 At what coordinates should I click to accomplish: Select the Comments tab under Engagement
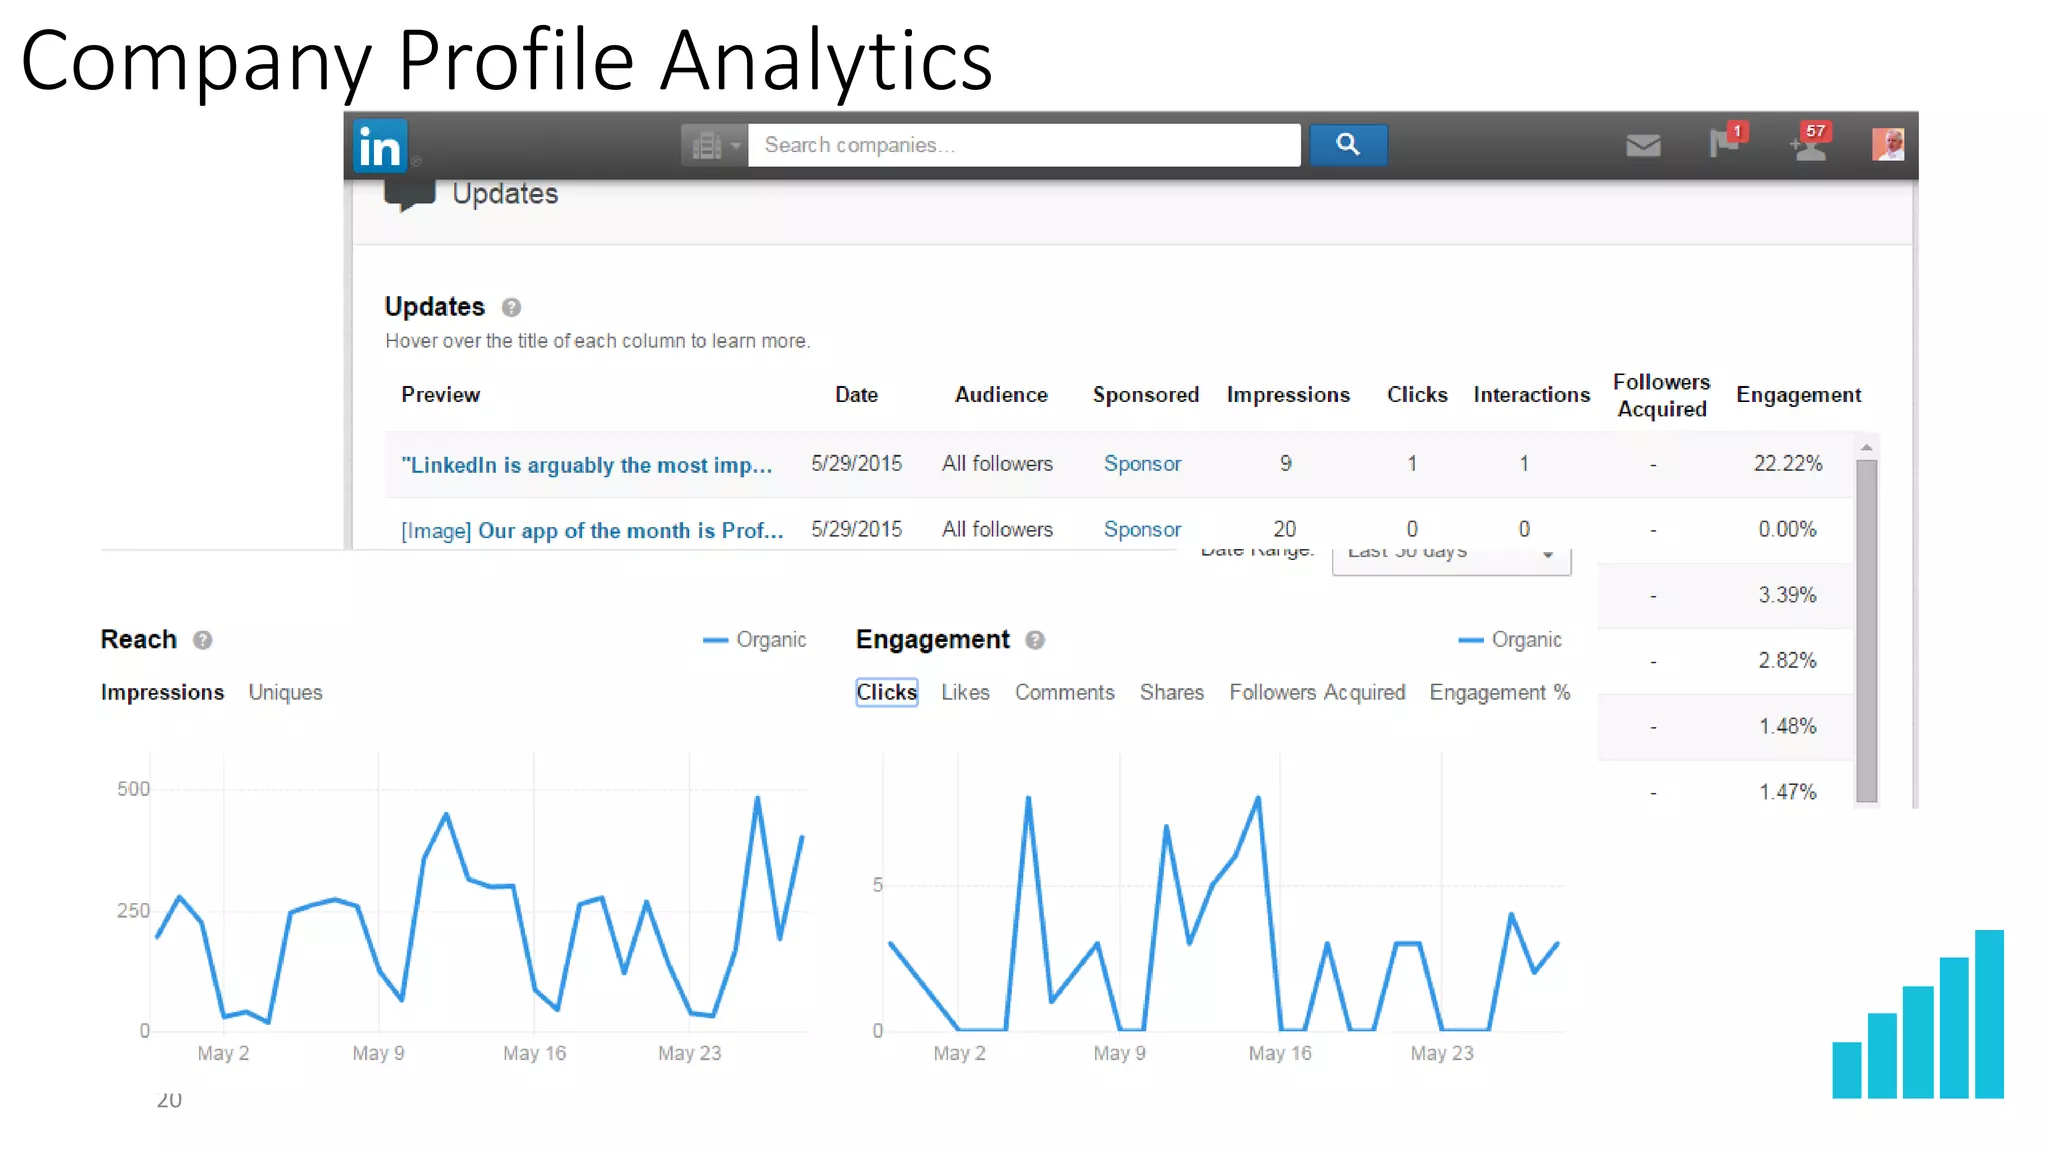pos(1064,692)
